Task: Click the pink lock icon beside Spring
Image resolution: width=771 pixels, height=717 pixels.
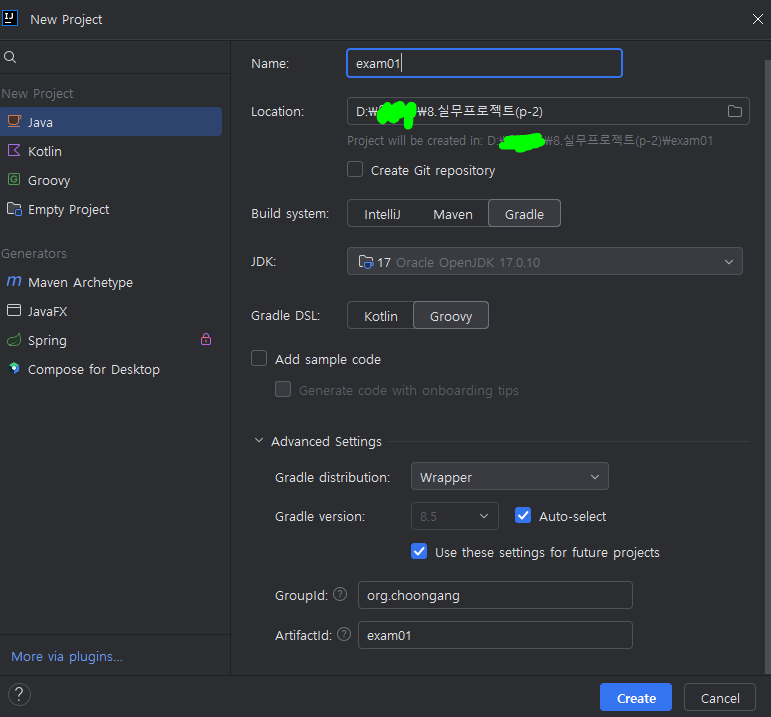Action: click(206, 339)
